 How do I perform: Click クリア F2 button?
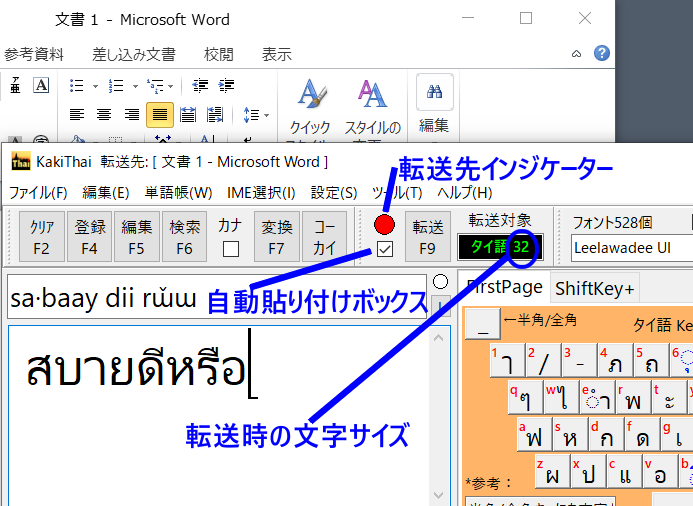click(x=42, y=236)
